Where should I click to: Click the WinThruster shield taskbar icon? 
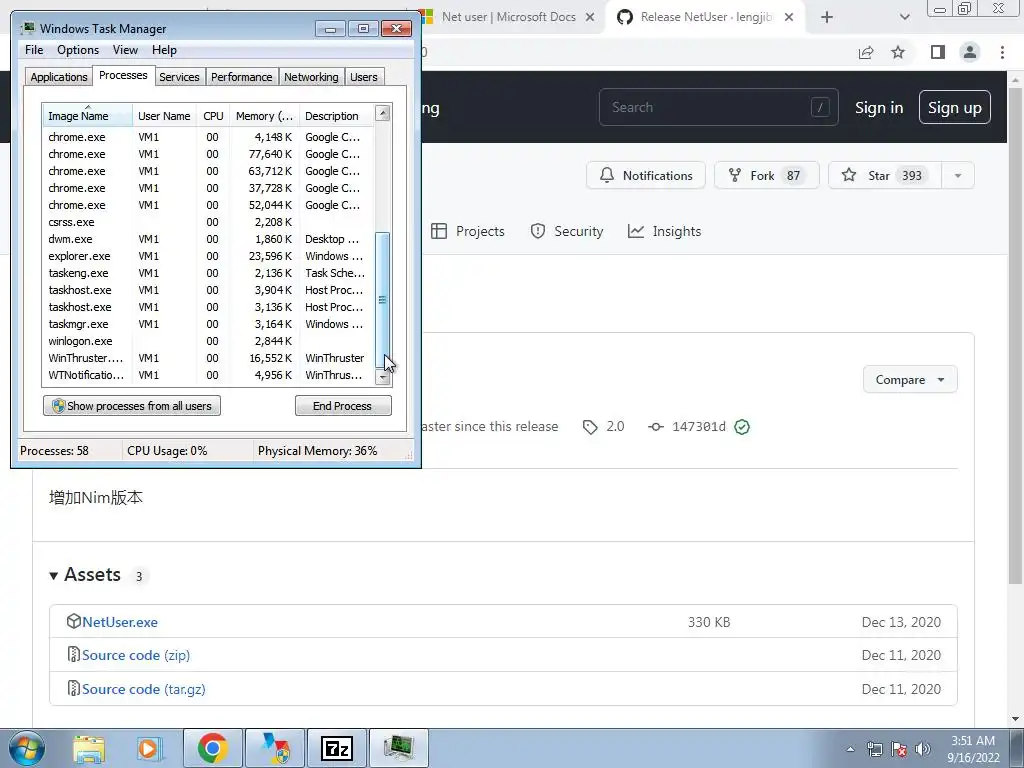tap(275, 748)
